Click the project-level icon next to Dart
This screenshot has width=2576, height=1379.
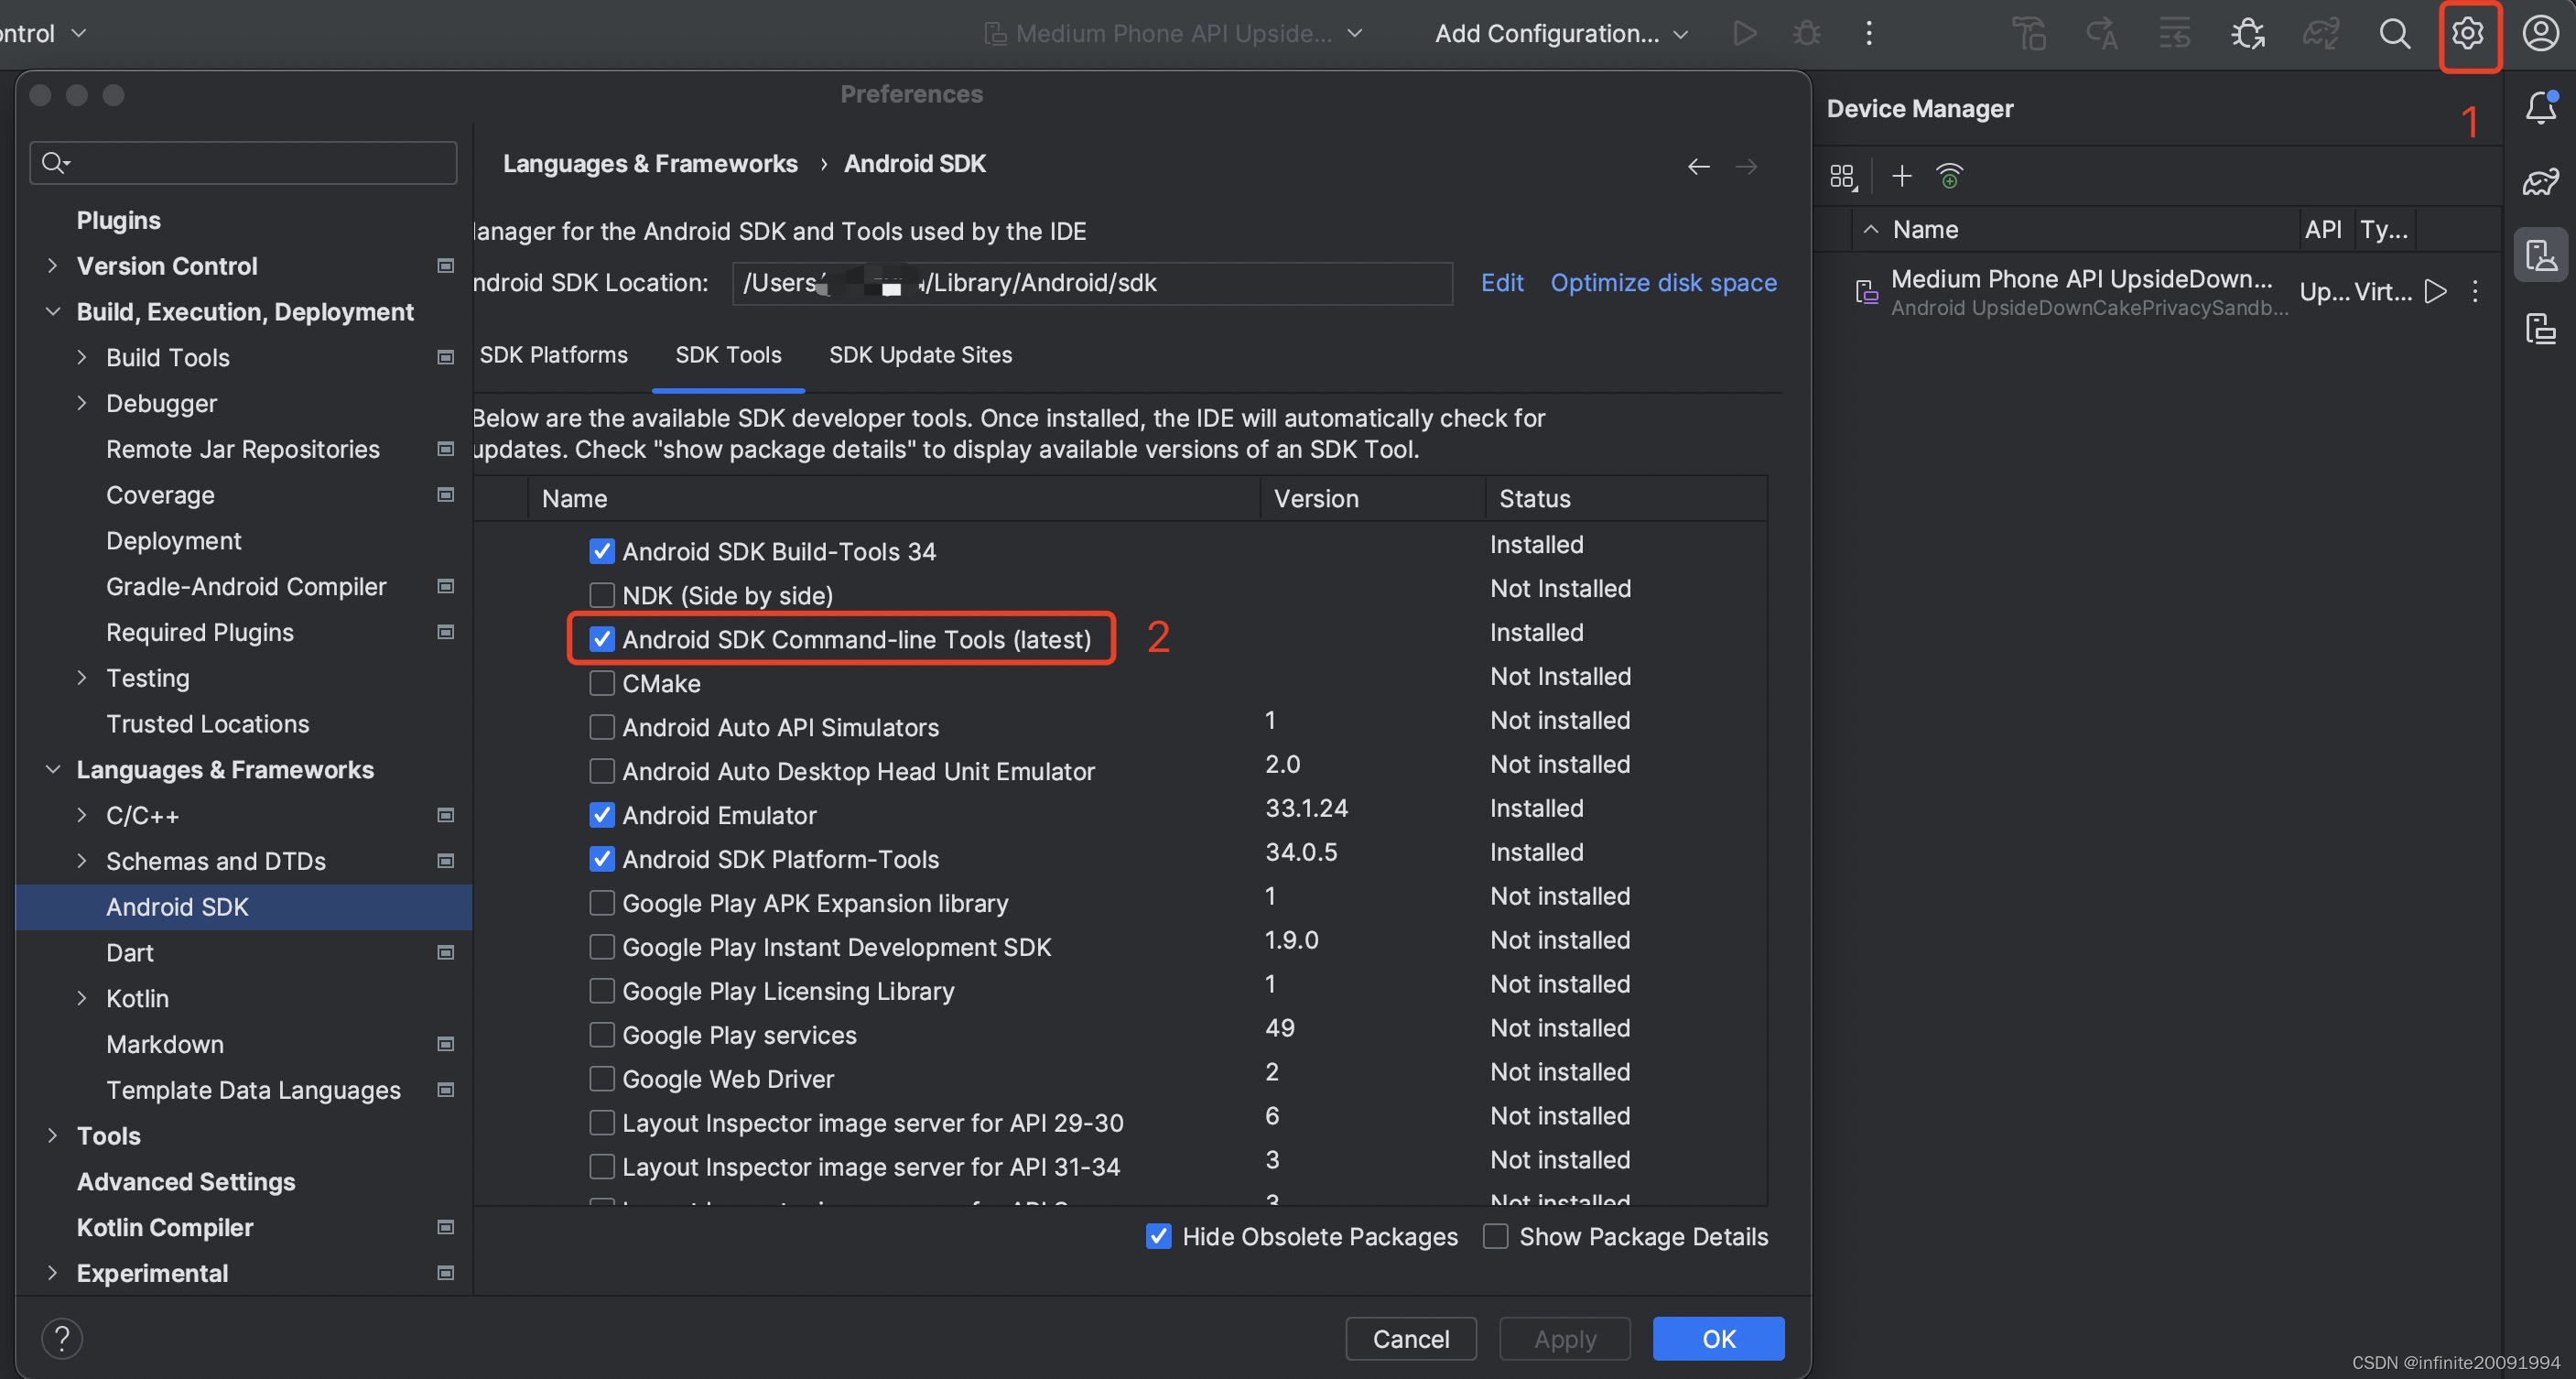tap(446, 952)
